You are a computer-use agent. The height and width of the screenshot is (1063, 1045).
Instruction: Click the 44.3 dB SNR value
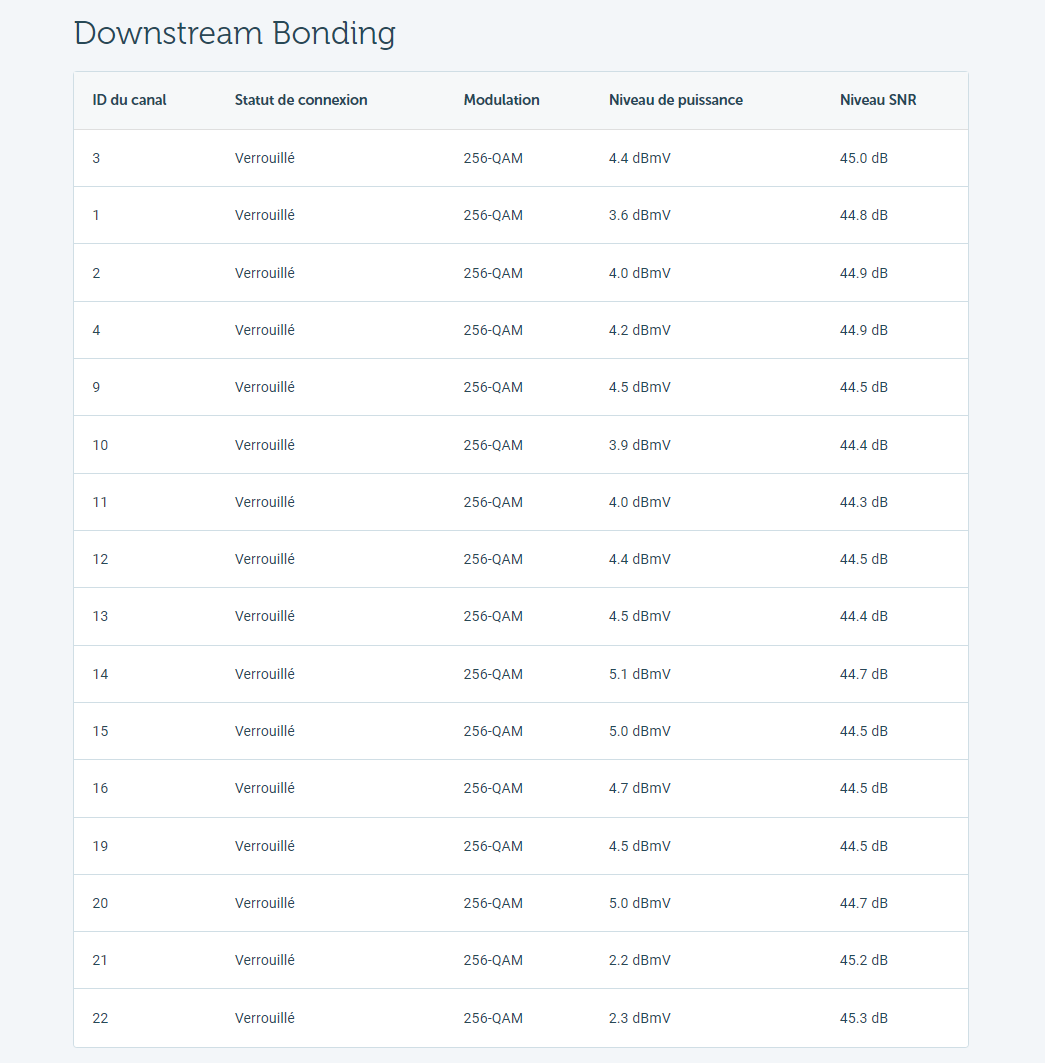click(864, 502)
